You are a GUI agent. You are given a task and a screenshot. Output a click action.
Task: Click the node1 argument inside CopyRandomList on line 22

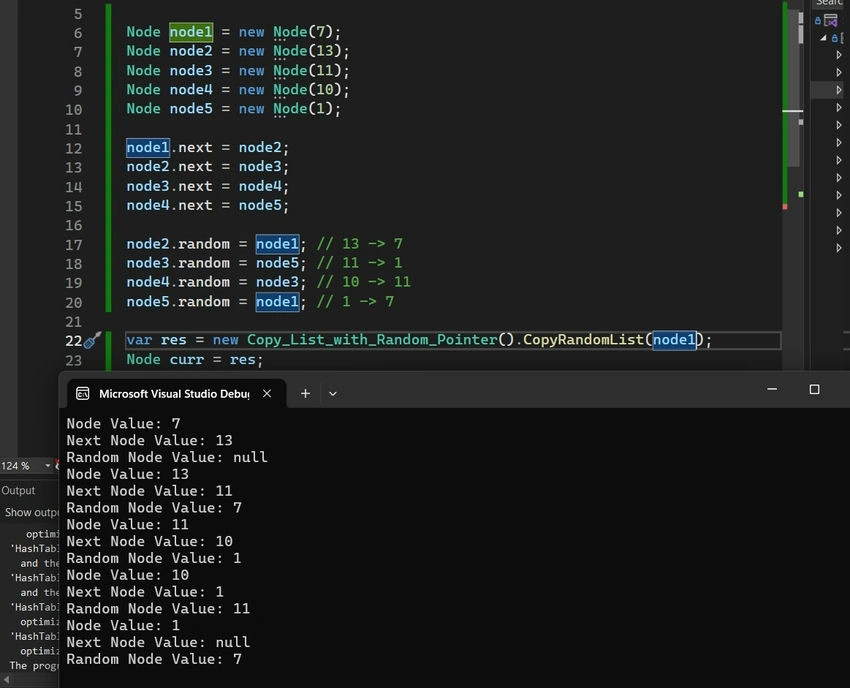(x=674, y=340)
